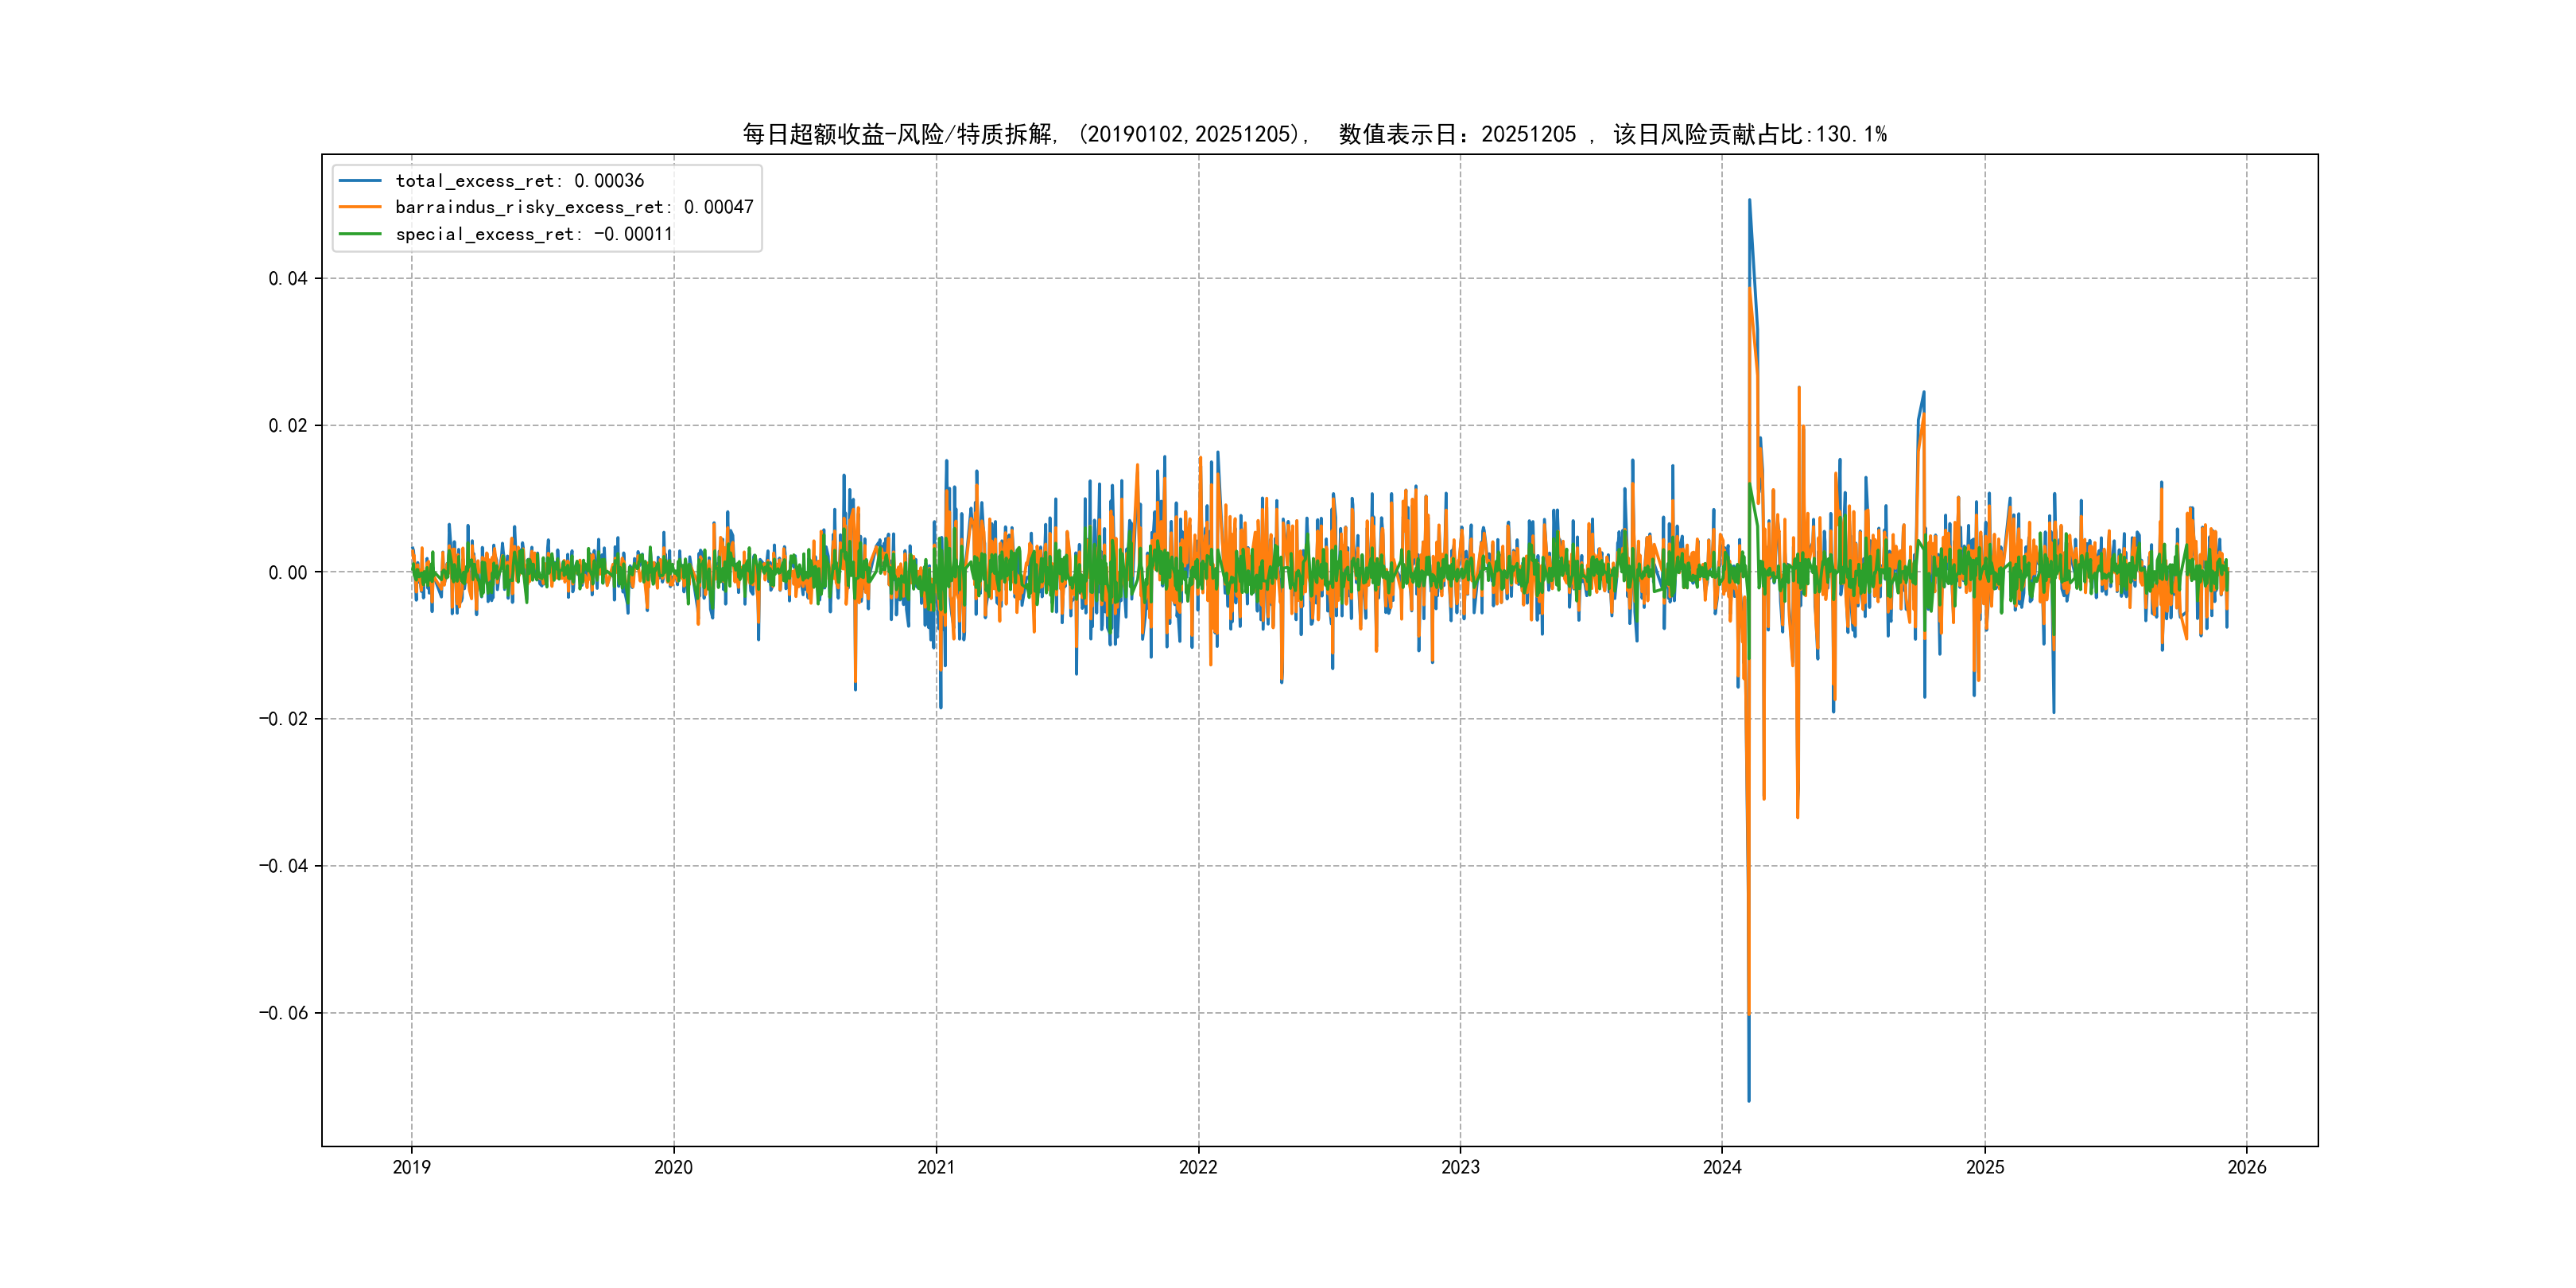Click the blue total_excess_ret legend line
Image resolution: width=2576 pixels, height=1288 pixels.
tap(360, 181)
